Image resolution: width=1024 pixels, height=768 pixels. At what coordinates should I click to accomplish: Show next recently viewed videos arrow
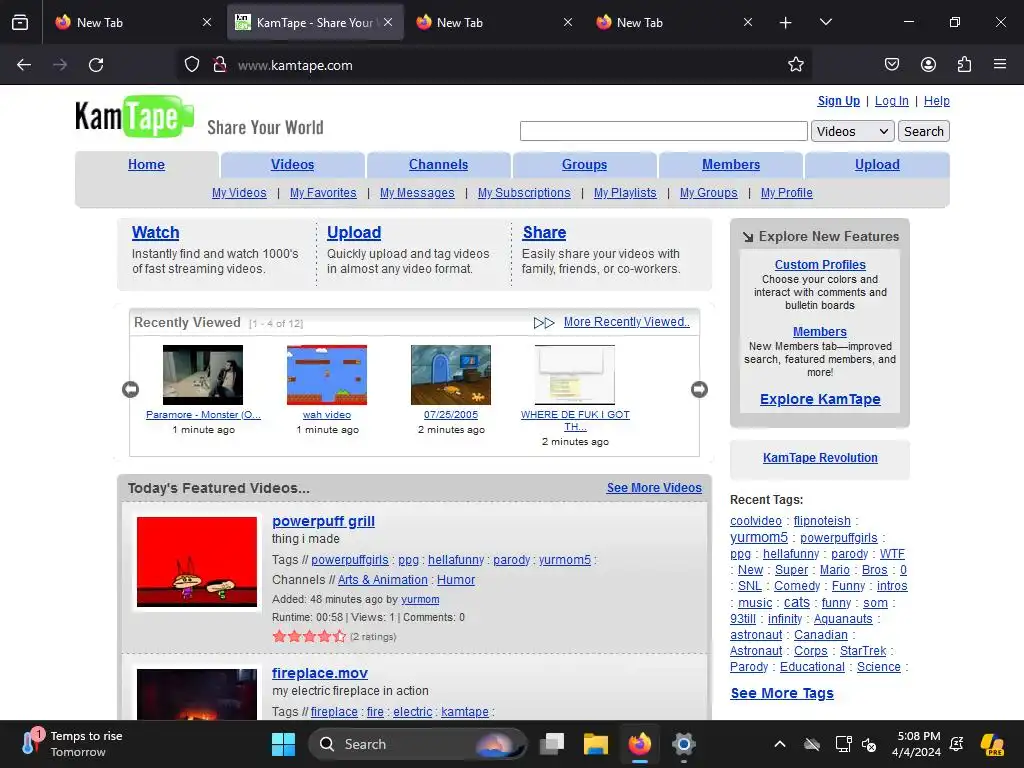[699, 389]
